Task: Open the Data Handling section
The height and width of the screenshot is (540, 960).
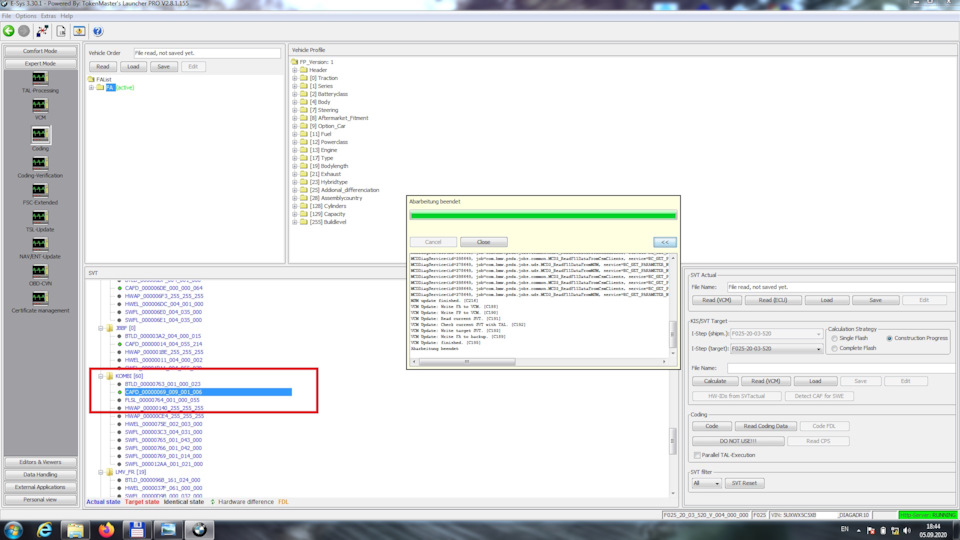Action: tap(40, 474)
